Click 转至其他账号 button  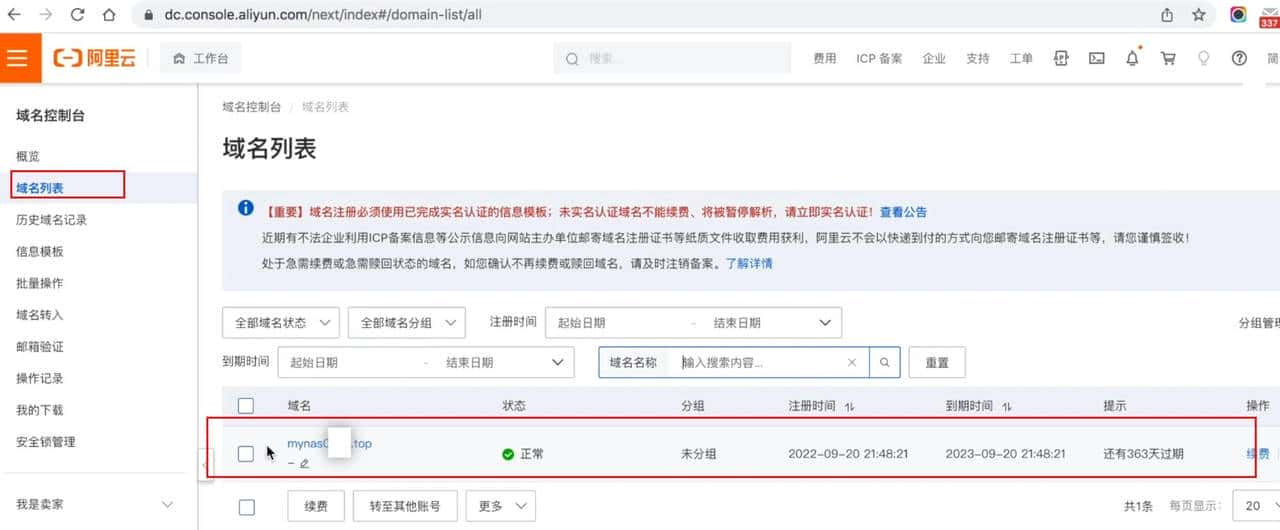pyautogui.click(x=405, y=506)
